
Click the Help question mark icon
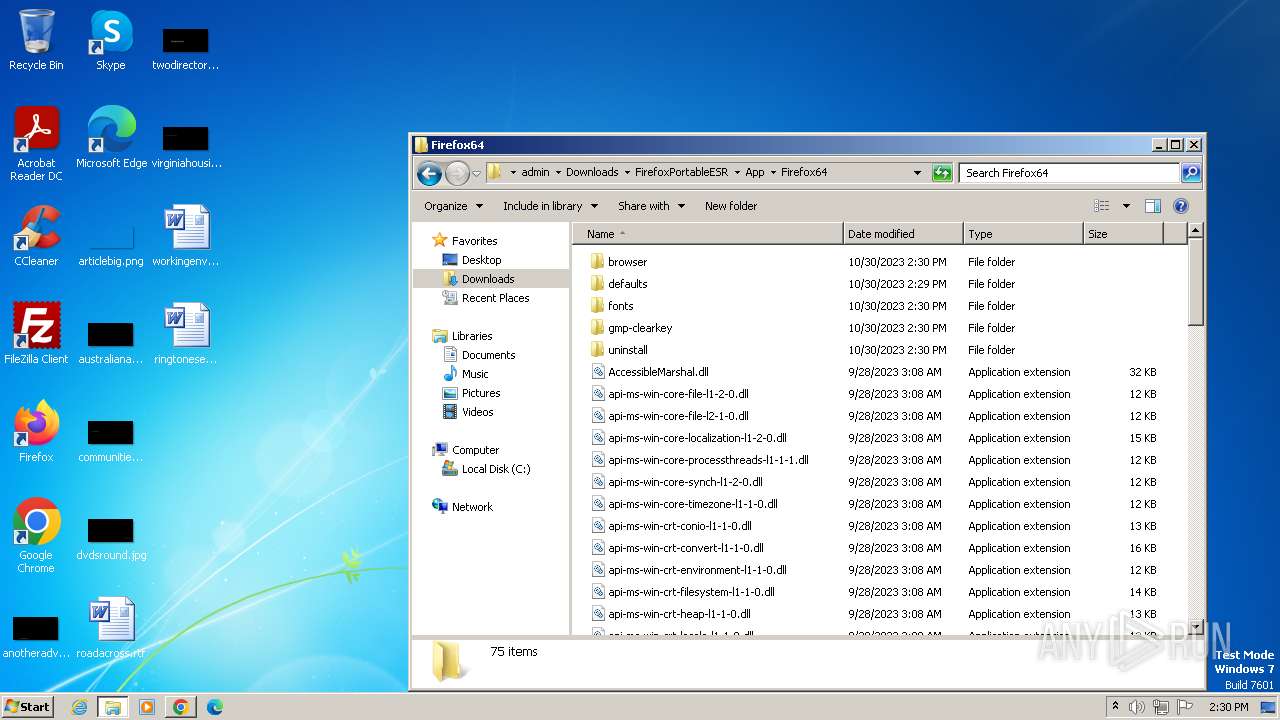pos(1180,206)
